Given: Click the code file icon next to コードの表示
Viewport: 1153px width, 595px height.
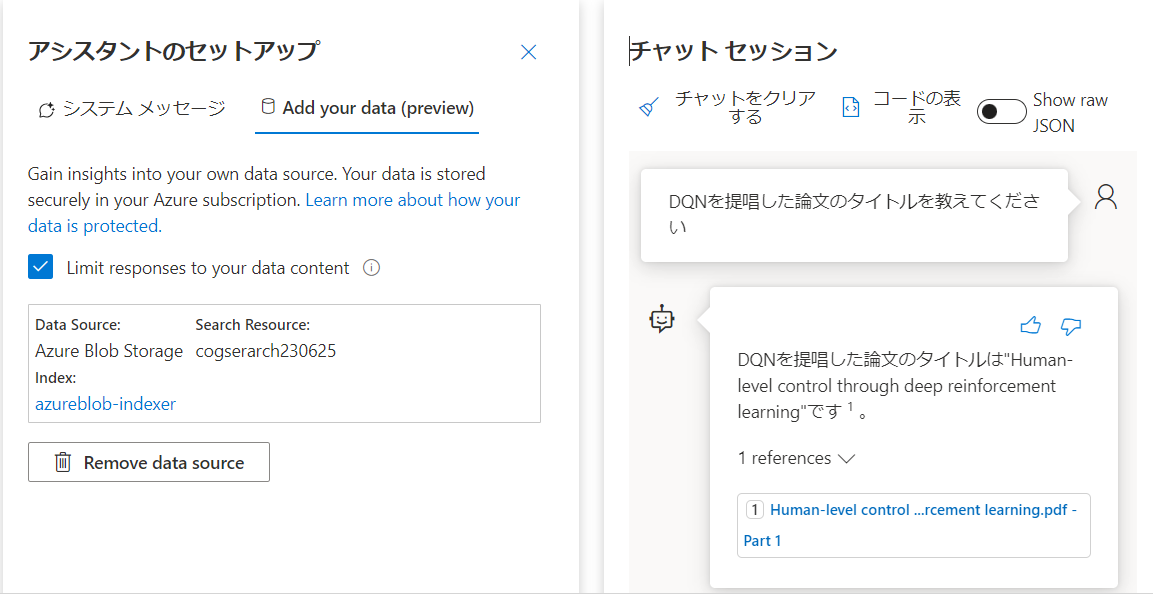Looking at the screenshot, I should coord(851,108).
